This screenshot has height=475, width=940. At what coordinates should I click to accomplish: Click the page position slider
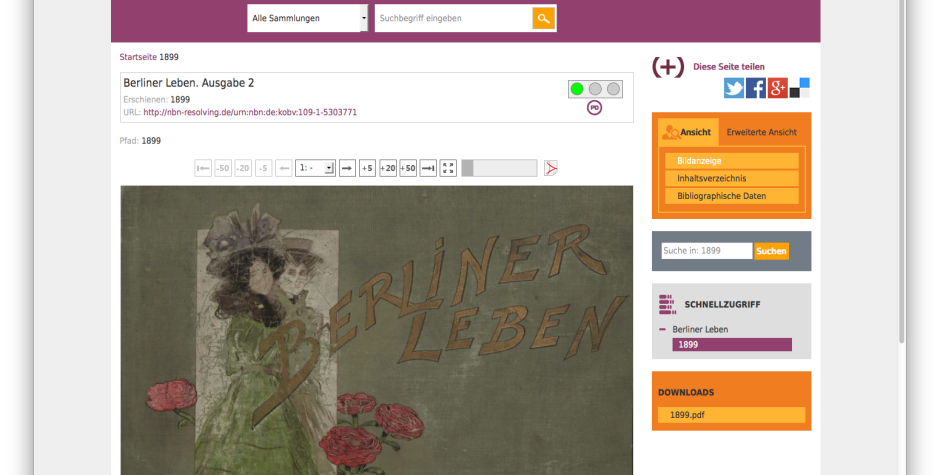pyautogui.click(x=499, y=169)
